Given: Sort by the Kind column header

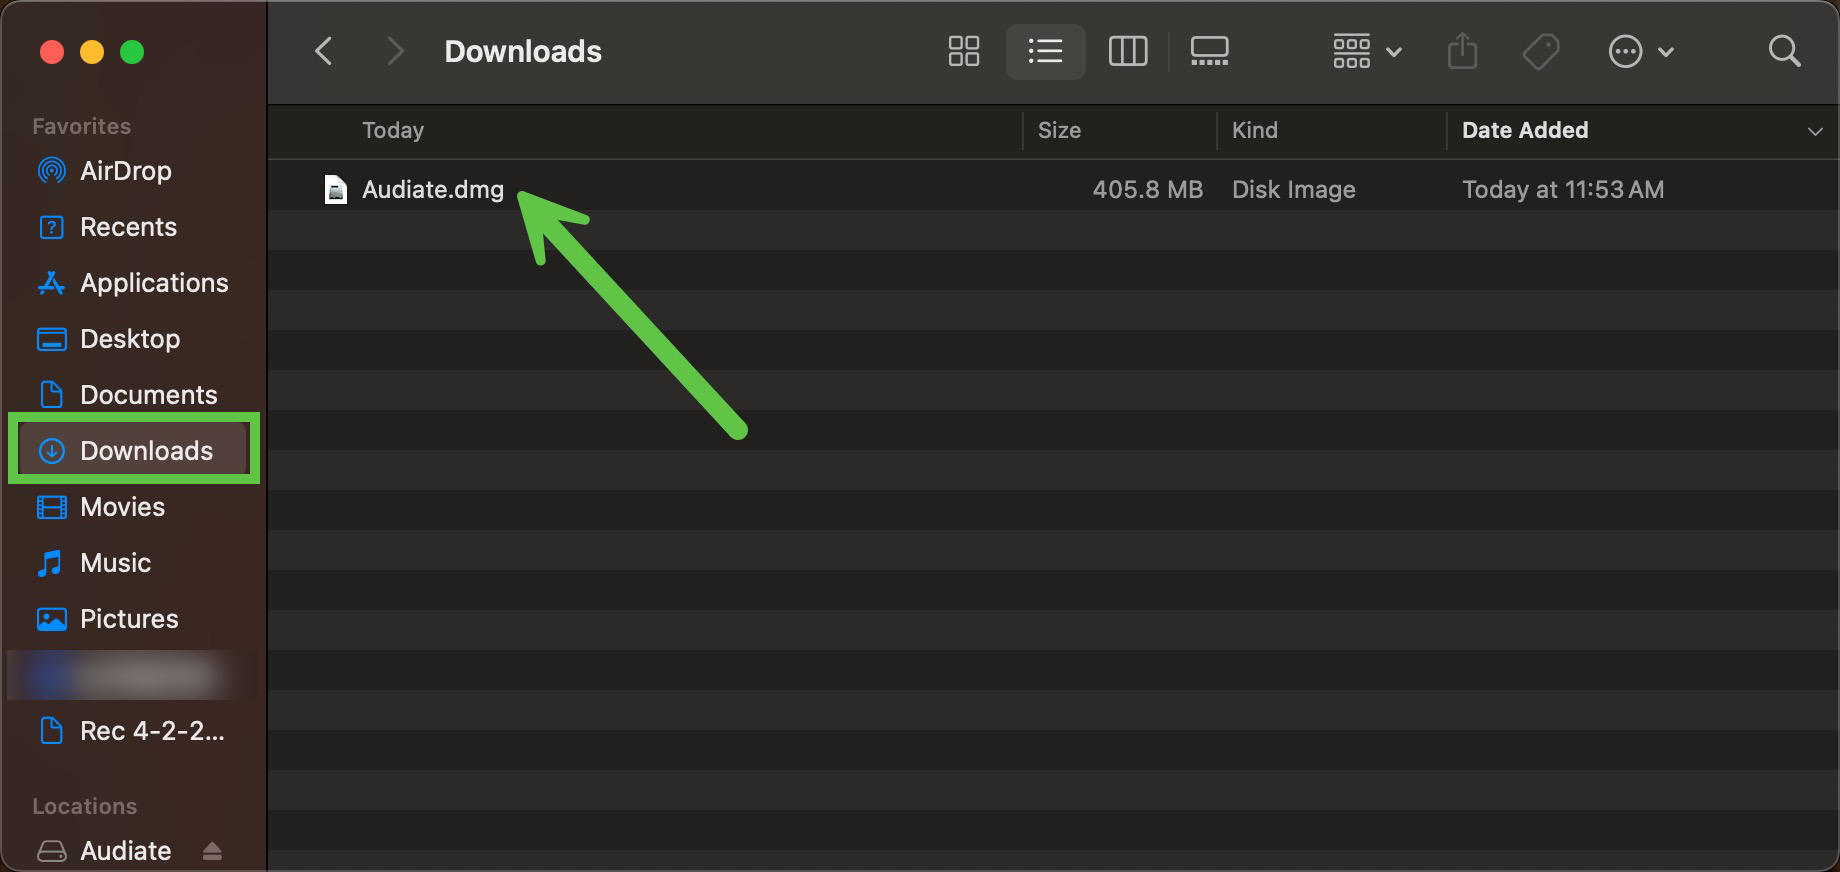Looking at the screenshot, I should click(x=1254, y=130).
